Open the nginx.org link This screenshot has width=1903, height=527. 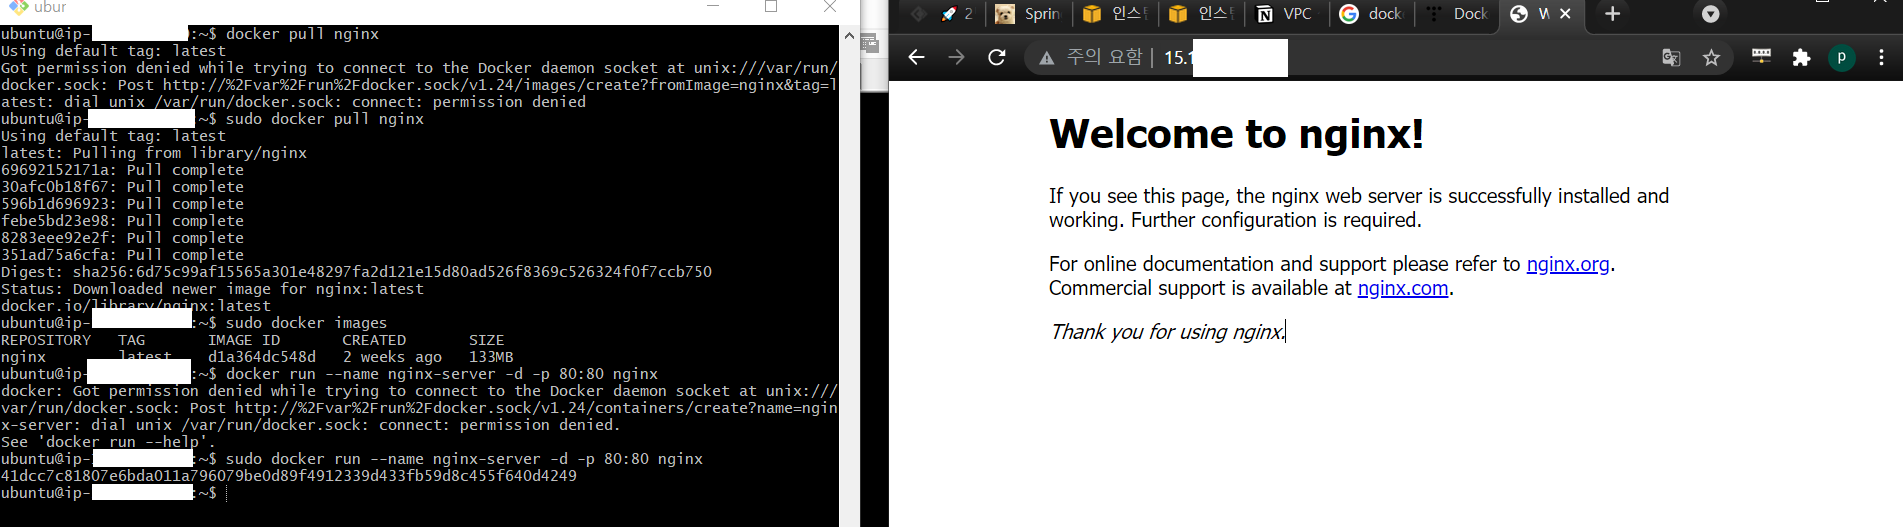click(1567, 264)
